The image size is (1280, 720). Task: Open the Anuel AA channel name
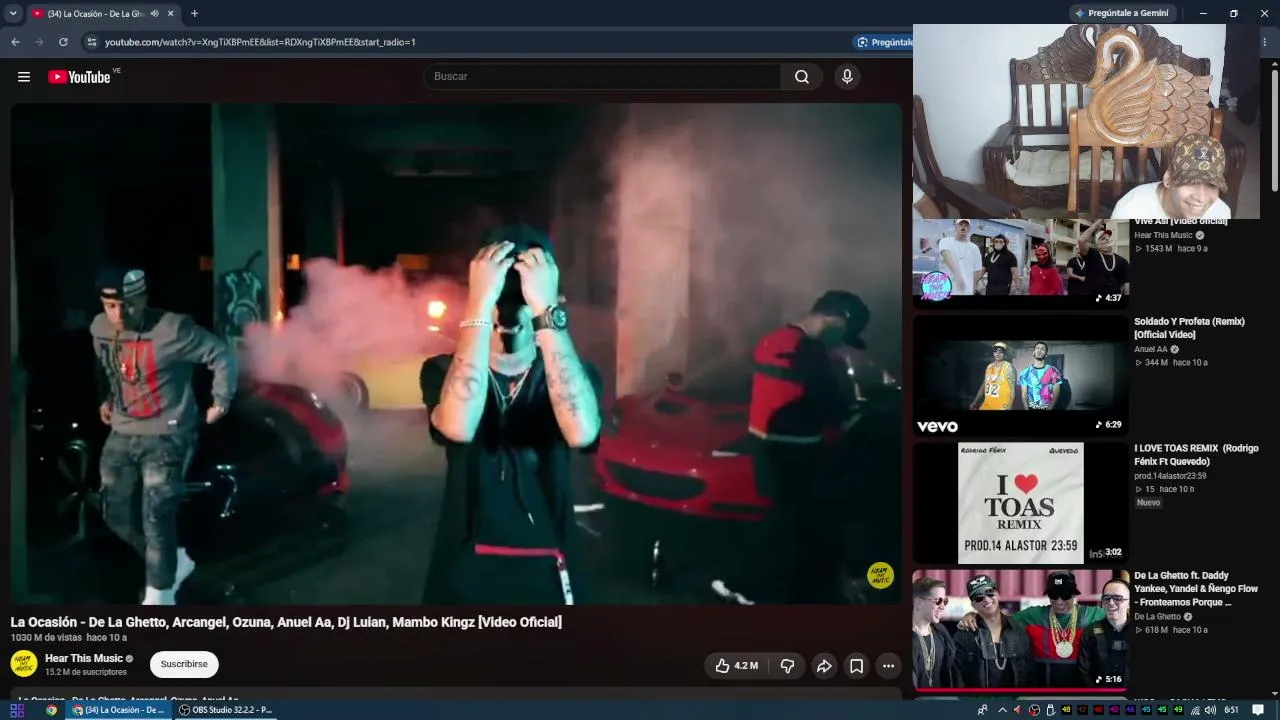coord(1151,349)
